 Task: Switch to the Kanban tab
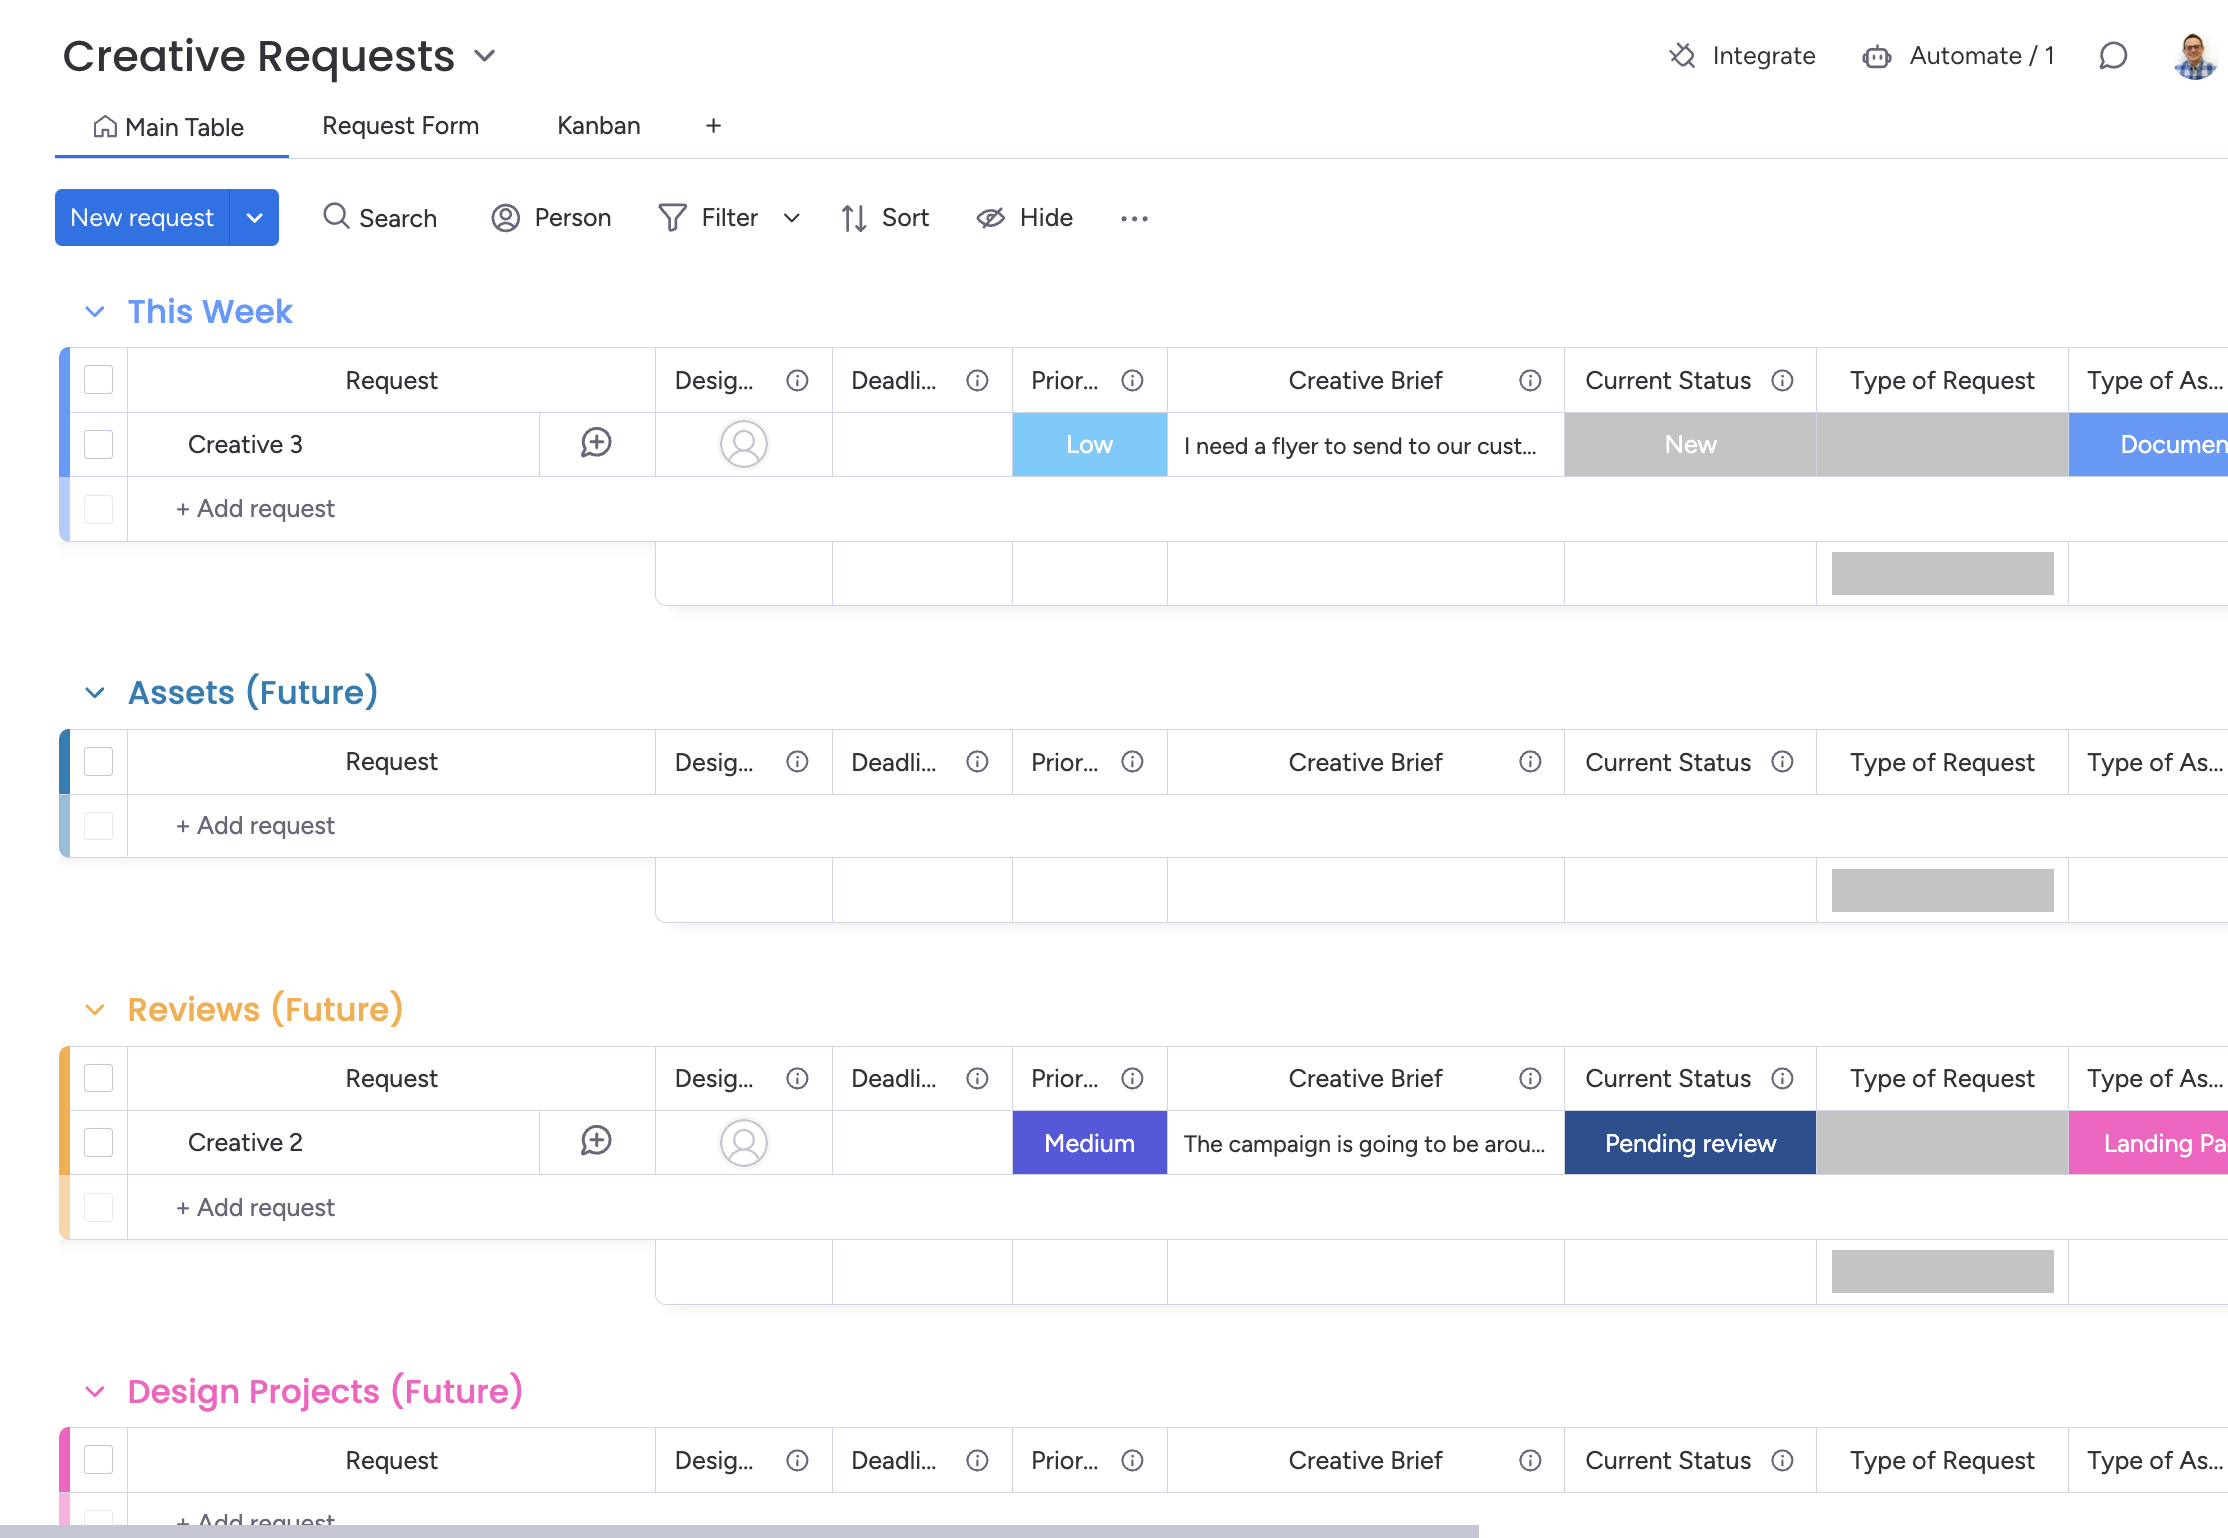coord(598,126)
